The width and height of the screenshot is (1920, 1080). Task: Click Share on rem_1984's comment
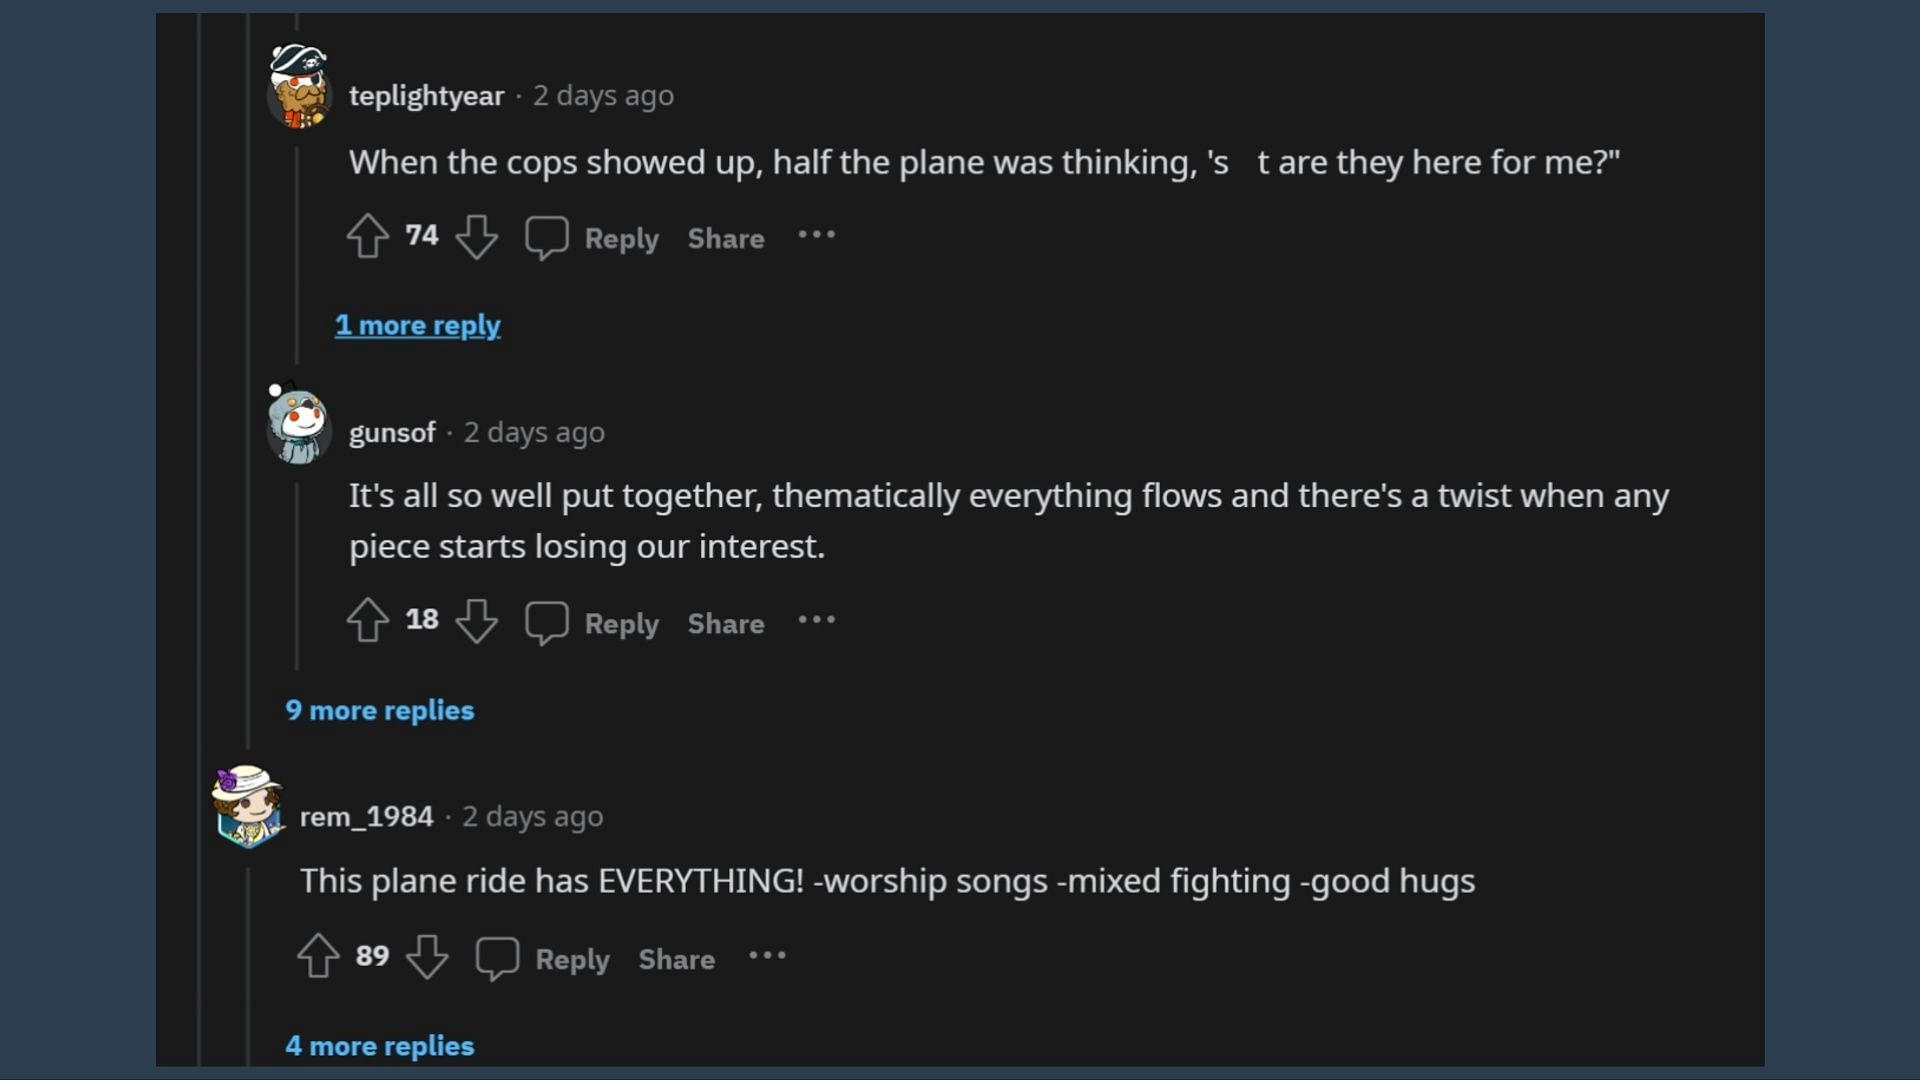click(x=676, y=957)
